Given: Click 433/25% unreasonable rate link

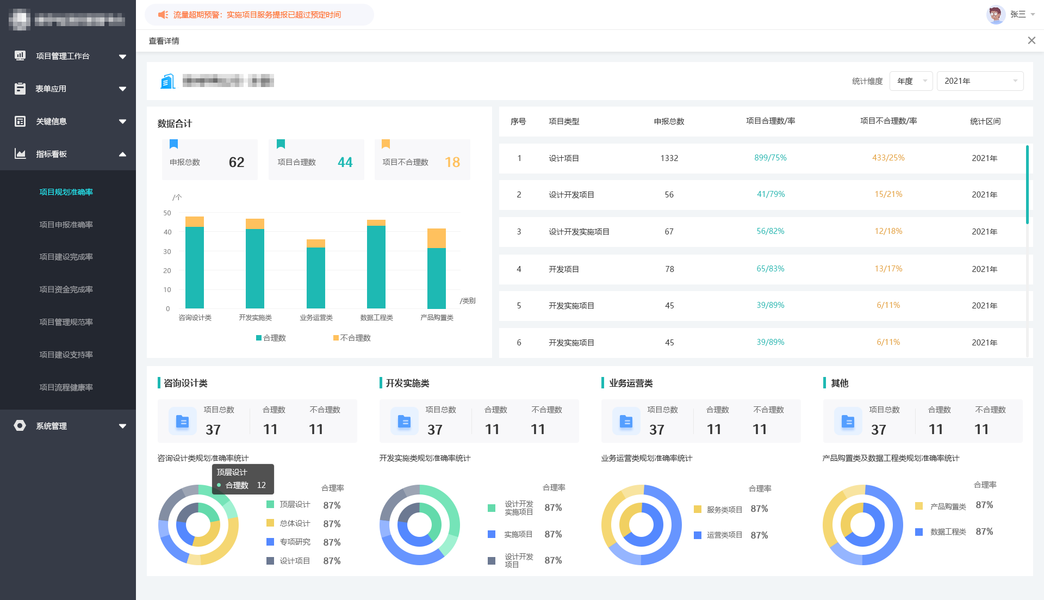Looking at the screenshot, I should [x=888, y=158].
